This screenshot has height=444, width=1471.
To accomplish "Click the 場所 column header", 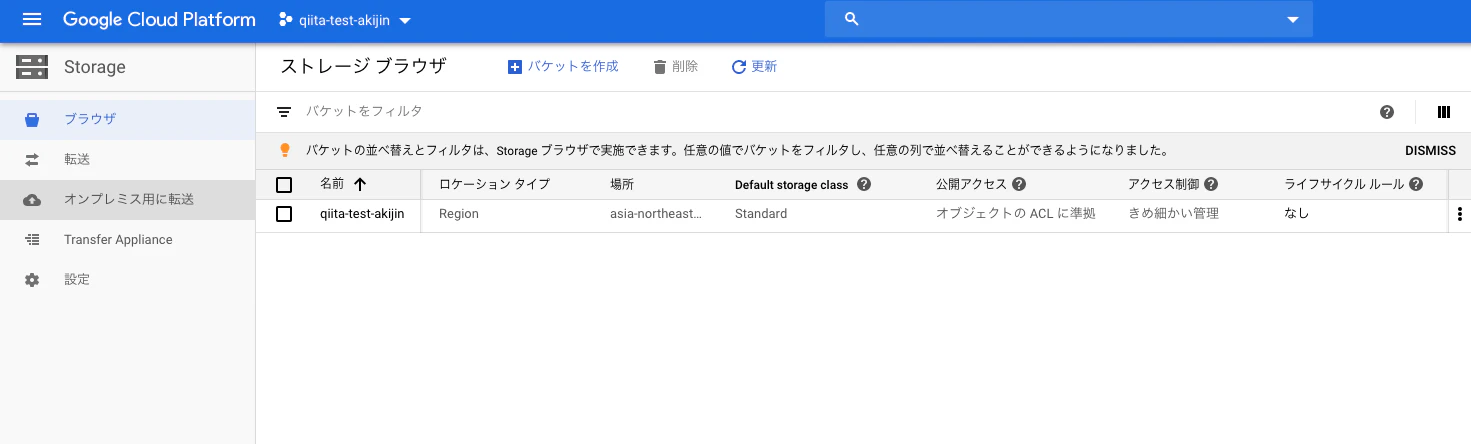I will [x=622, y=184].
